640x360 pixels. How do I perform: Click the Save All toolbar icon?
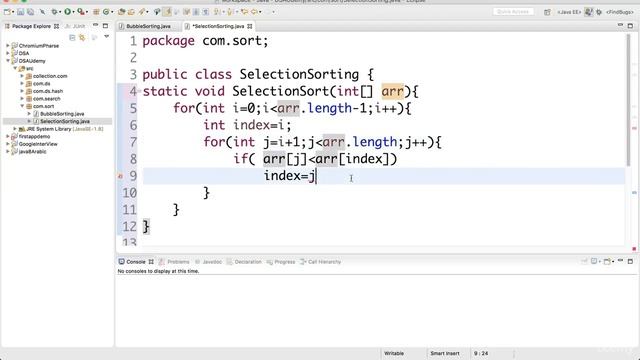pos(31,12)
